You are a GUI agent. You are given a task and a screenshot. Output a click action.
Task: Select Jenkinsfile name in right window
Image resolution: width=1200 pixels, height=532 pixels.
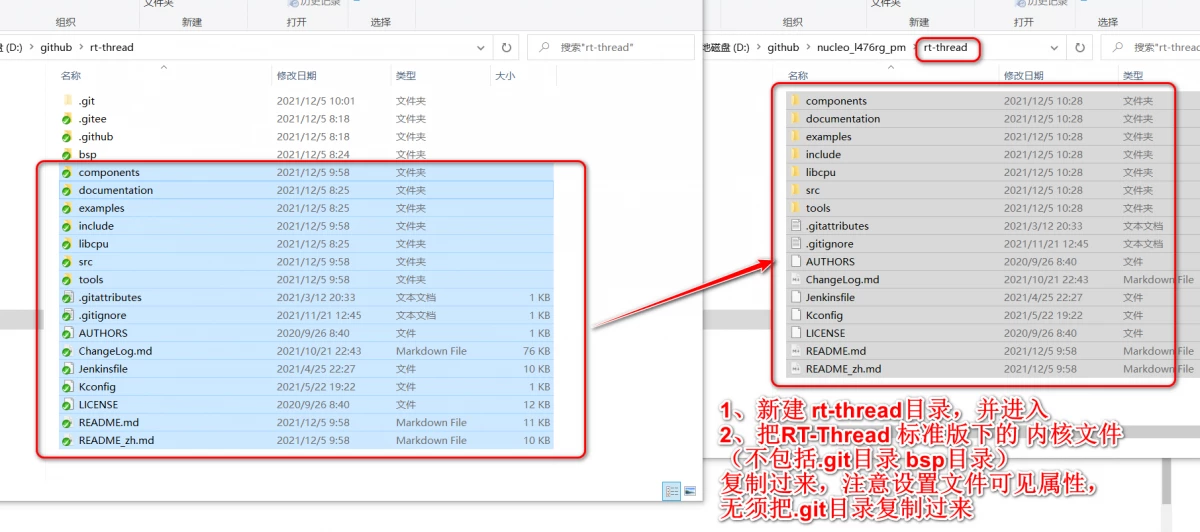click(830, 298)
